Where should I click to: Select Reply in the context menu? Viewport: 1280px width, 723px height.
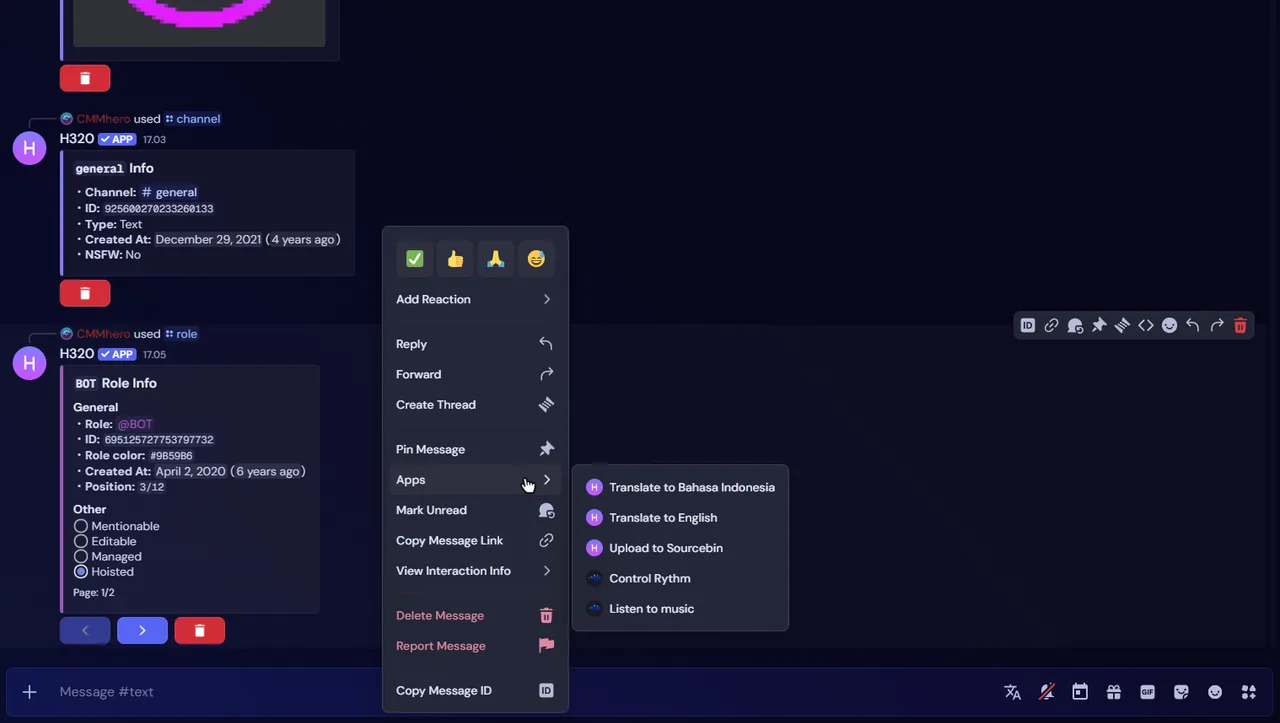point(475,344)
